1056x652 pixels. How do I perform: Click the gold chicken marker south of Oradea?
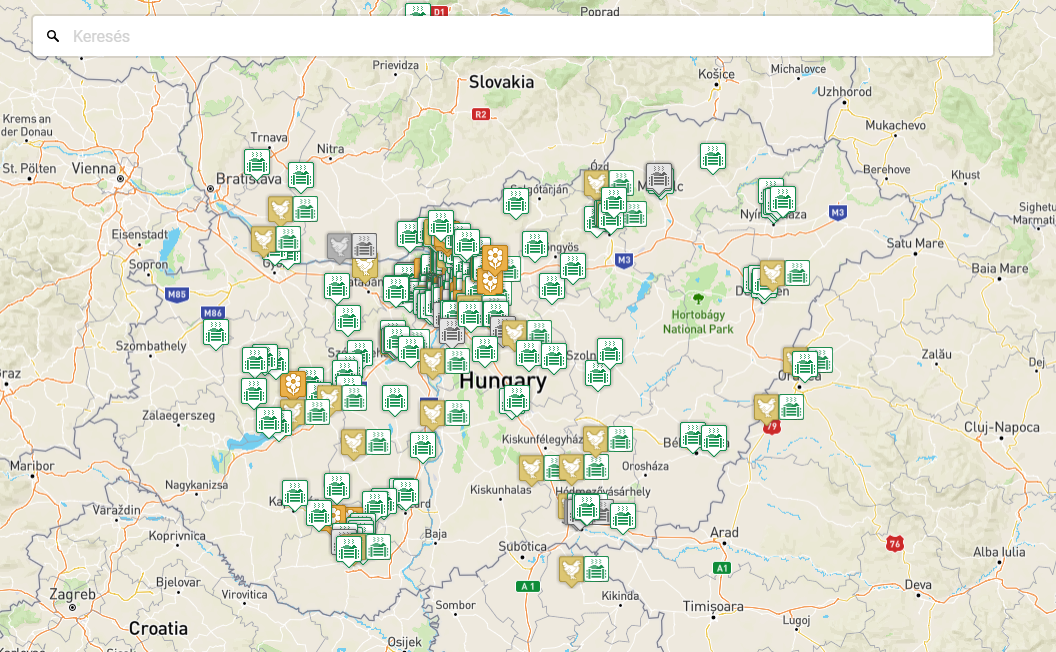pyautogui.click(x=766, y=407)
